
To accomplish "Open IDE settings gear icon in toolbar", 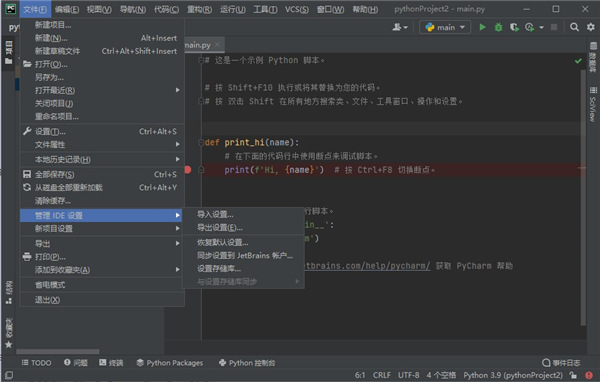I will coord(591,27).
